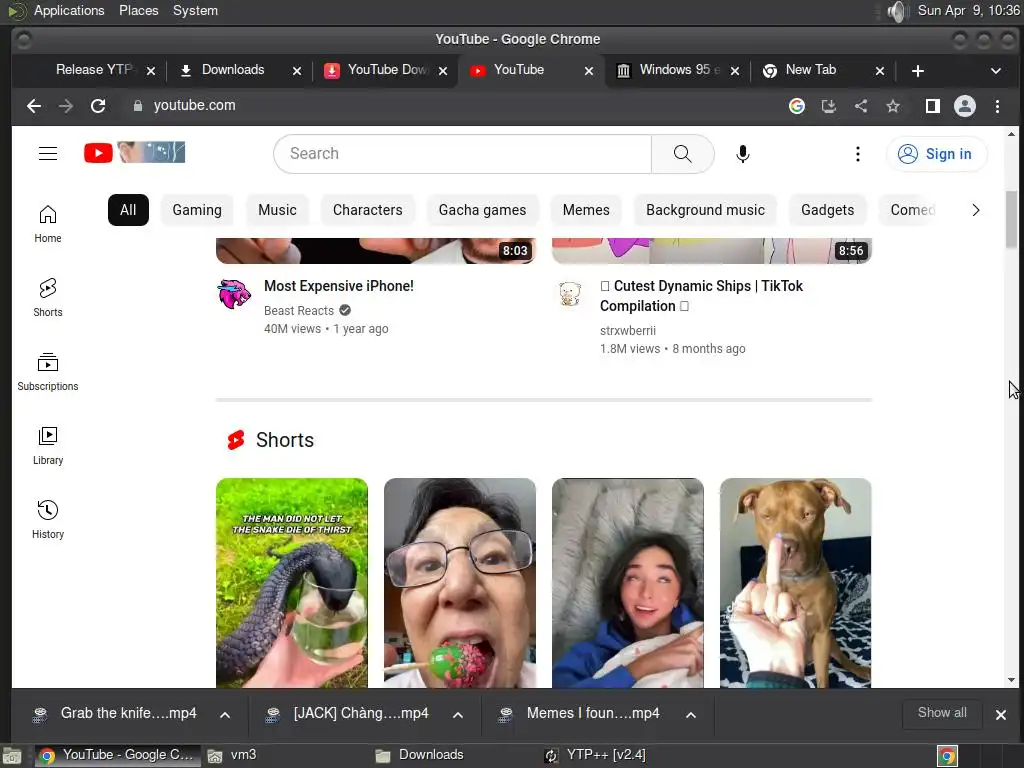Switch to Windows 95 tab
Viewport: 1024px width, 768px height.
[677, 70]
